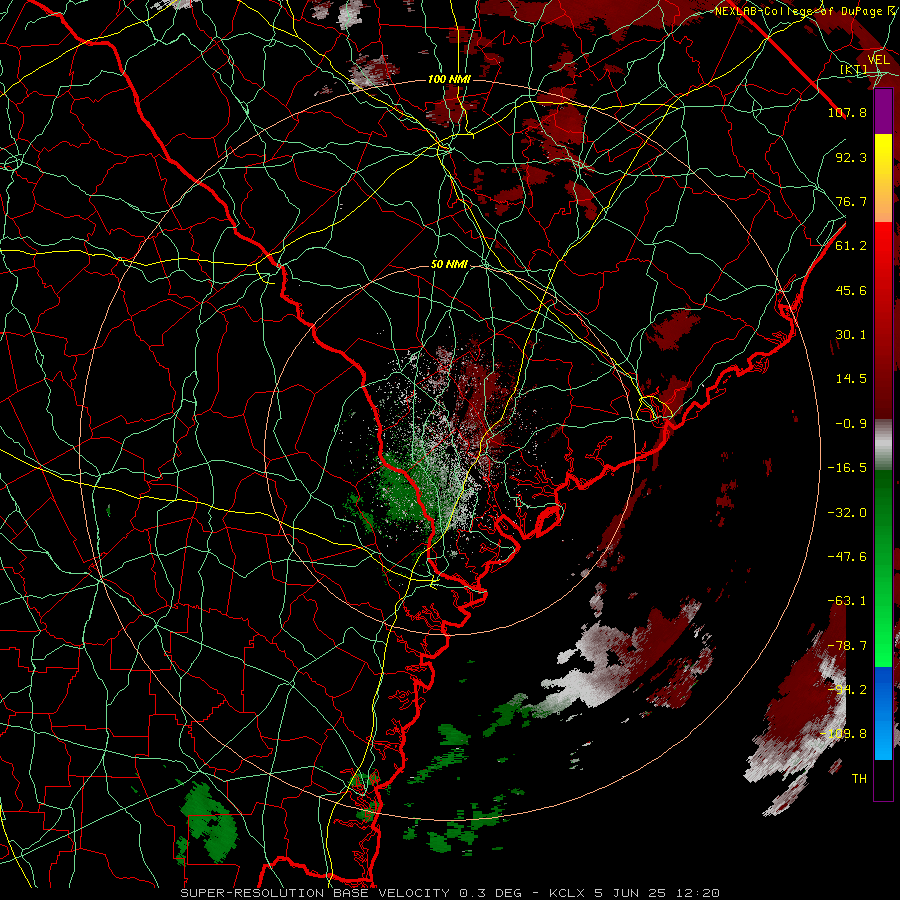Click the -16.5 velocity scale value
The image size is (900, 900).
point(847,468)
